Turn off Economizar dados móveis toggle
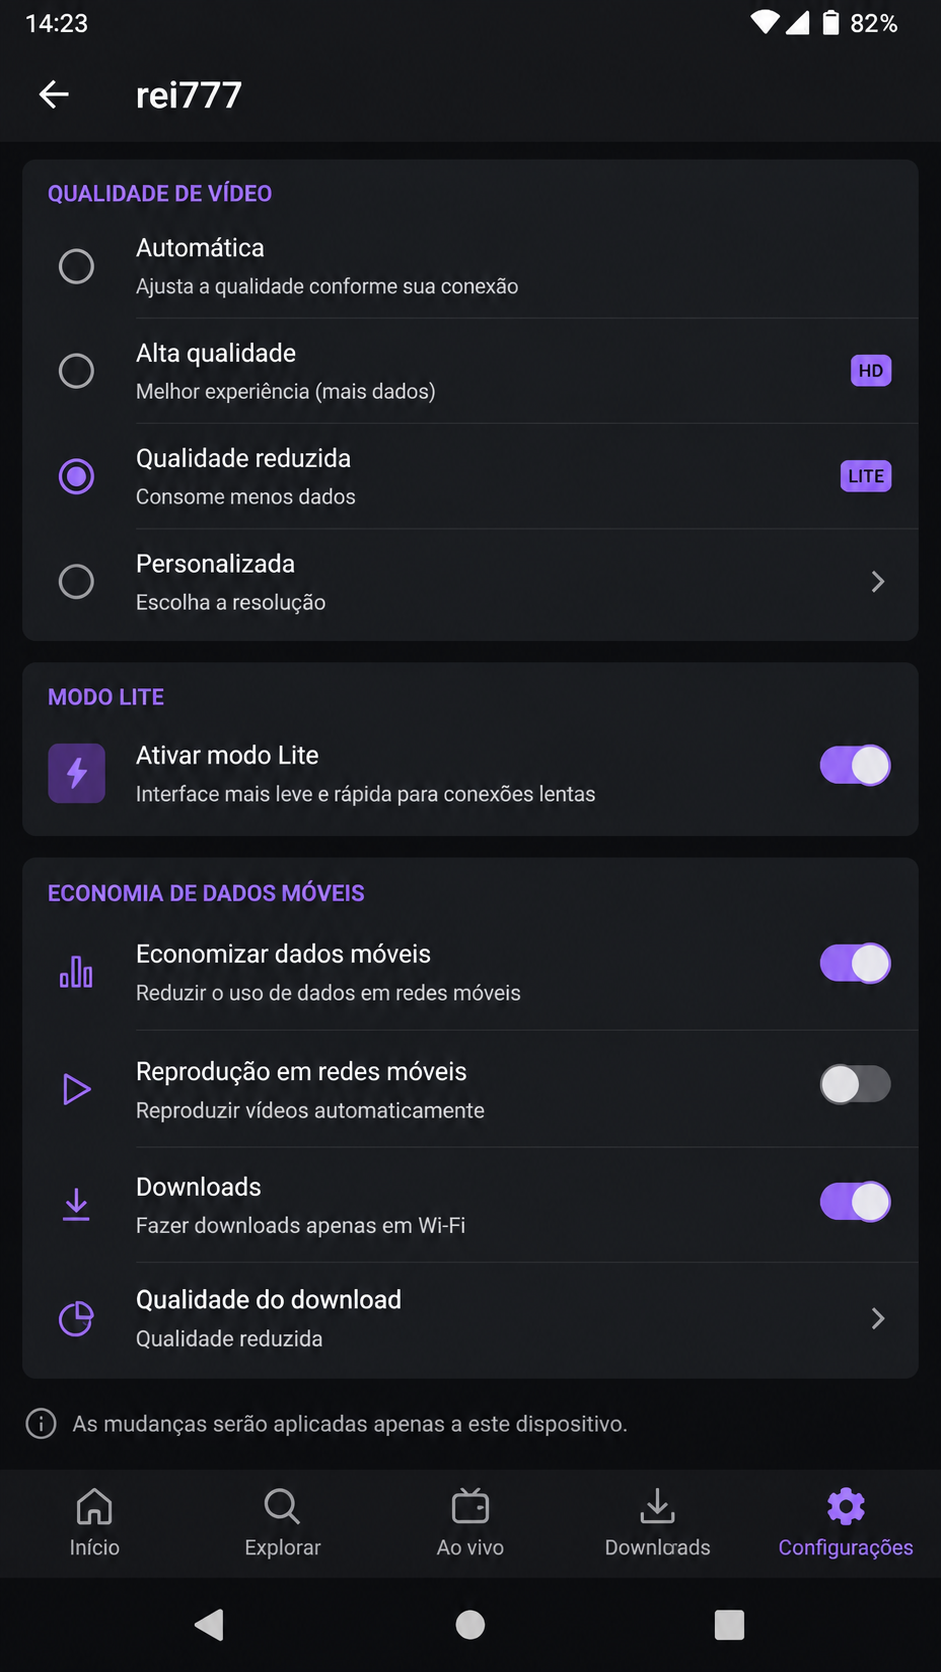The height and width of the screenshot is (1672, 941). (855, 964)
